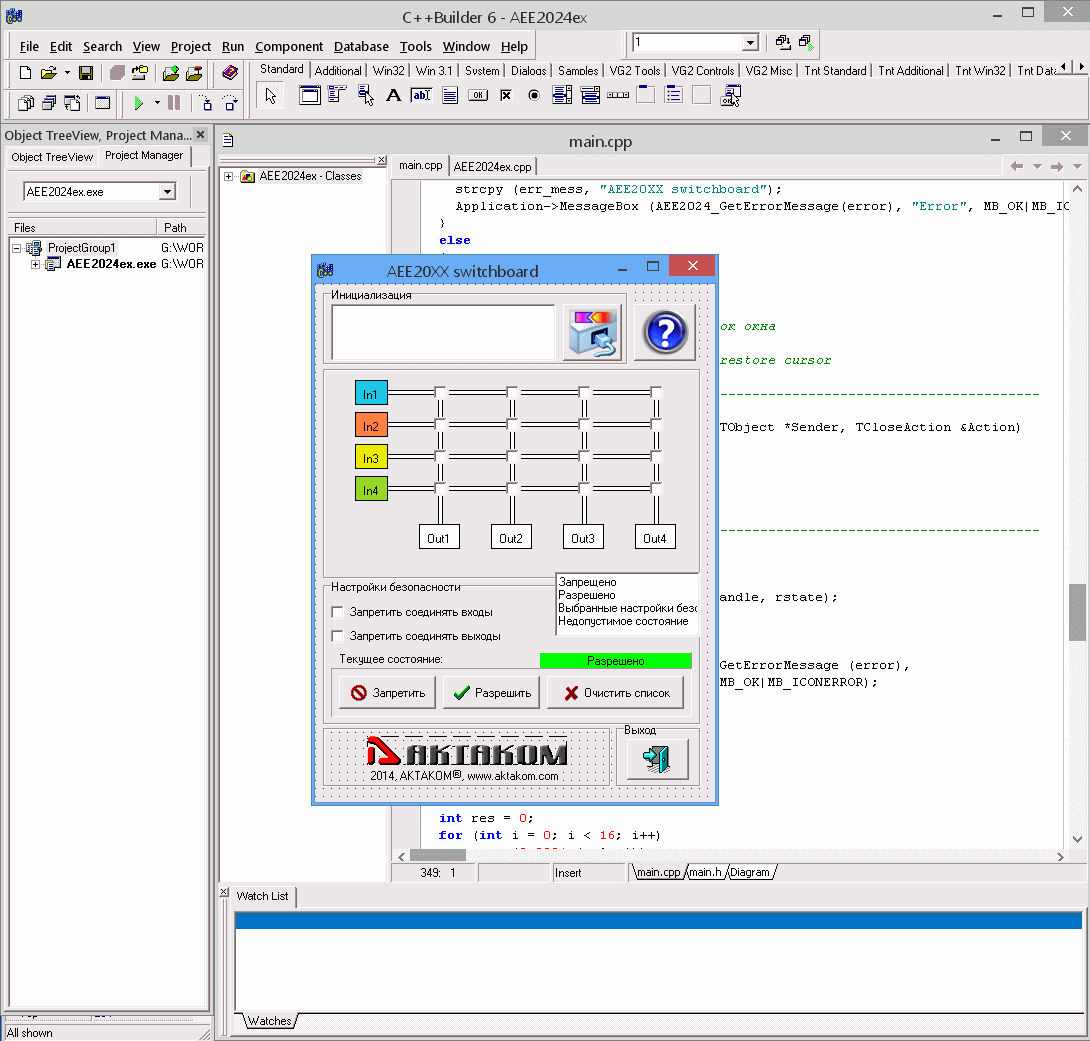
Task: Save the current file with floppy icon
Action: [86, 73]
